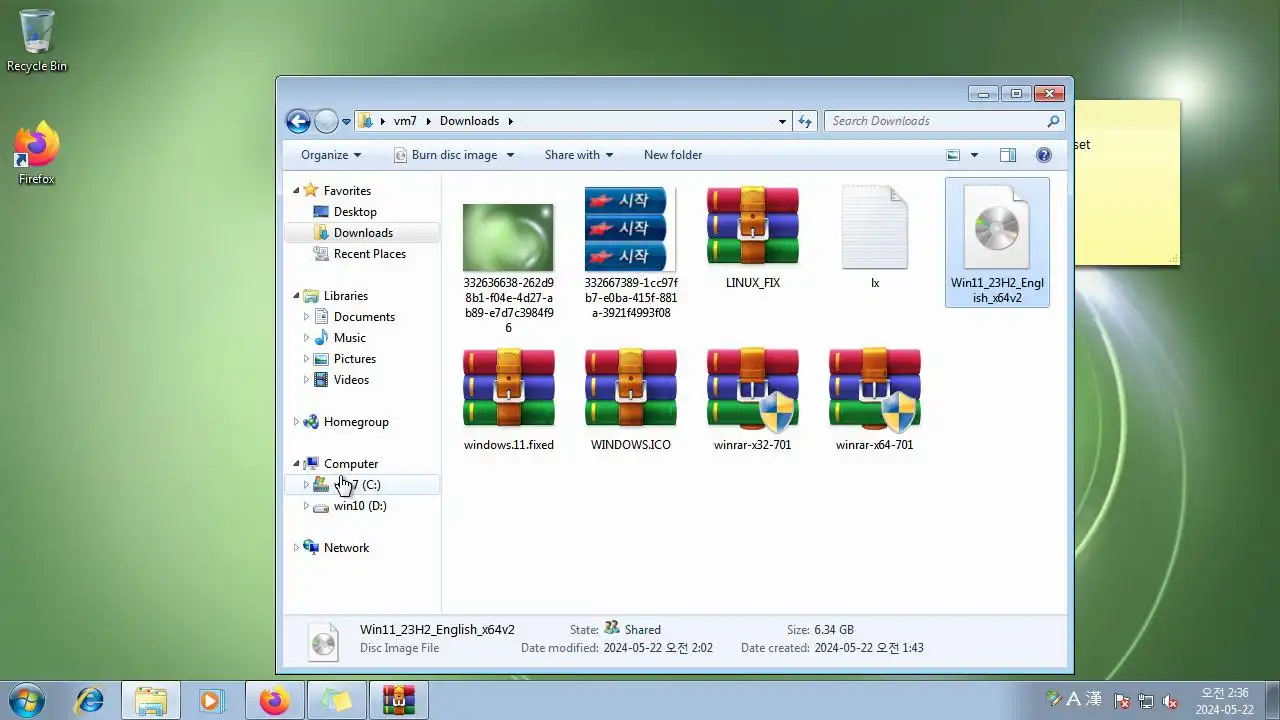Click the vm7 segment in address bar
This screenshot has width=1280, height=720.
point(405,121)
